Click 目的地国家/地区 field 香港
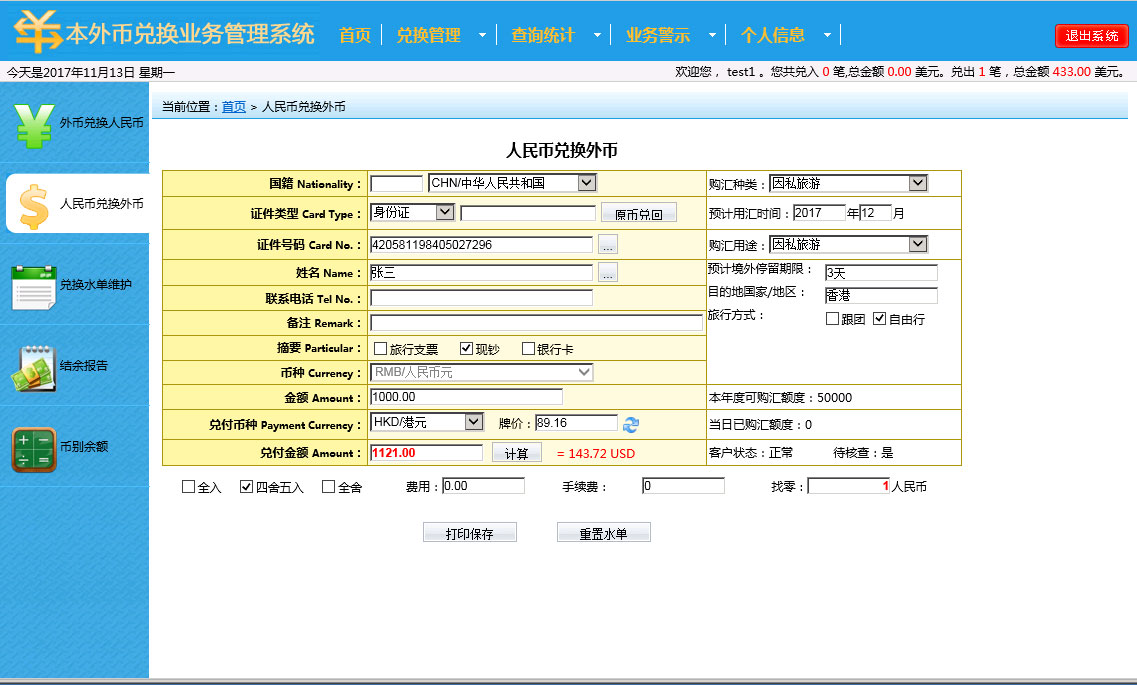This screenshot has width=1137, height=685. click(881, 296)
